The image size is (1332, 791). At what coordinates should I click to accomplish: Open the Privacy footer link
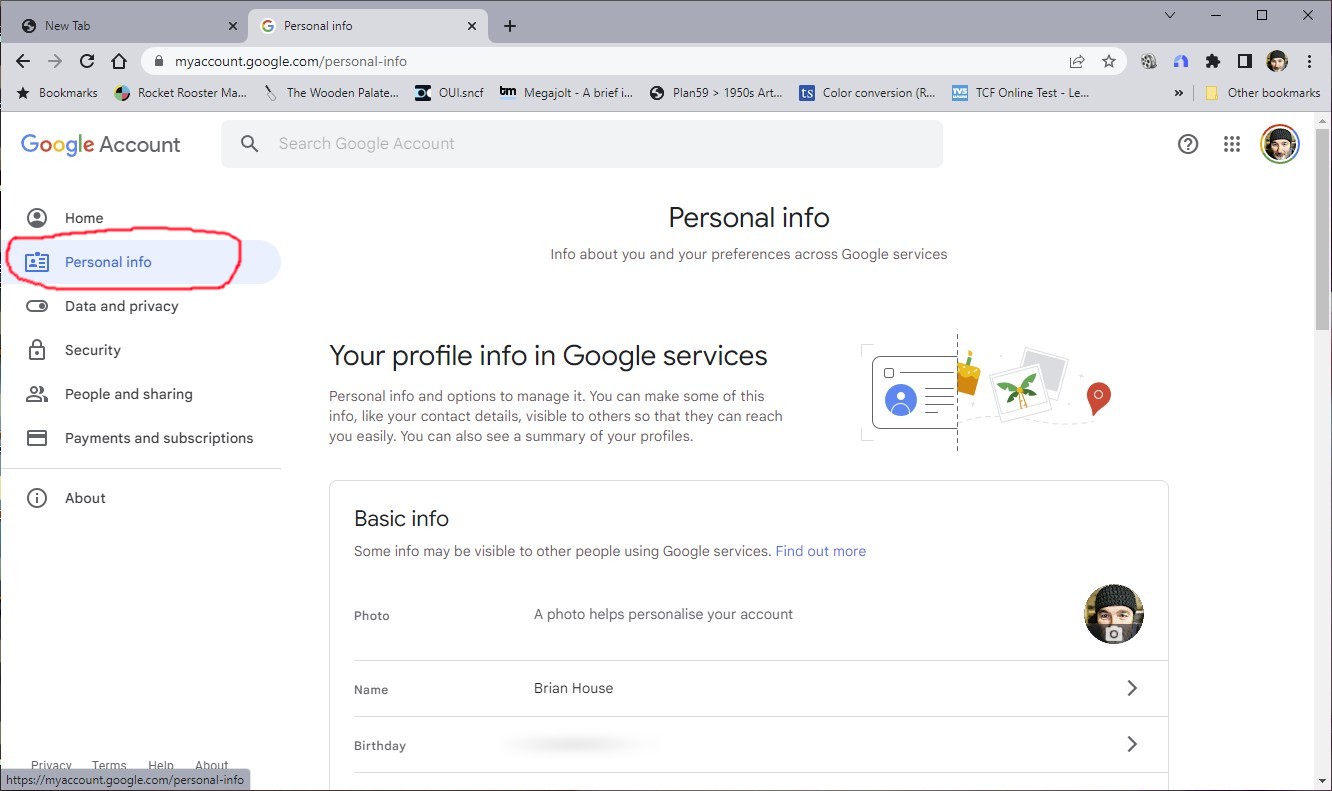pos(51,766)
